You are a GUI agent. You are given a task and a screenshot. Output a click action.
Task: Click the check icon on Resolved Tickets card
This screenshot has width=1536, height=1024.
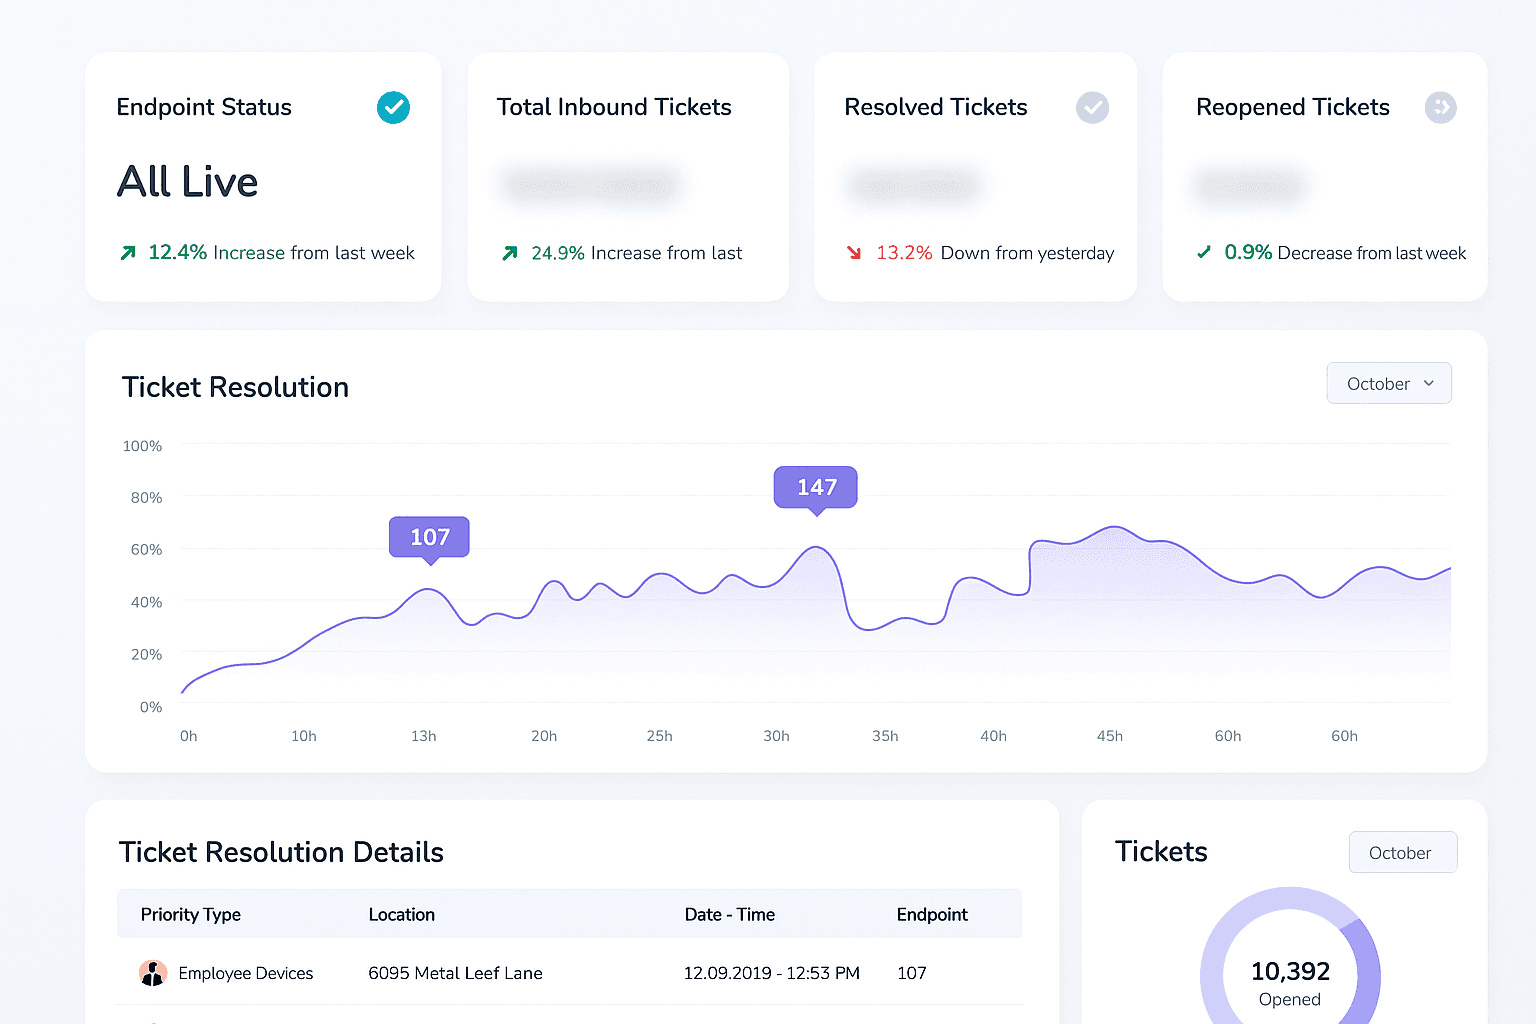click(1092, 107)
